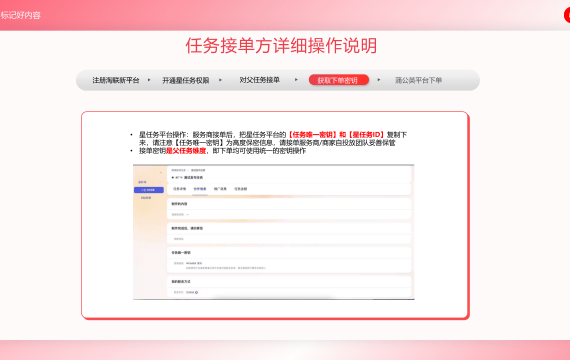Click the red text 【任务唯一密钥】和【星任务ID】
The height and width of the screenshot is (360, 570).
click(336, 135)
